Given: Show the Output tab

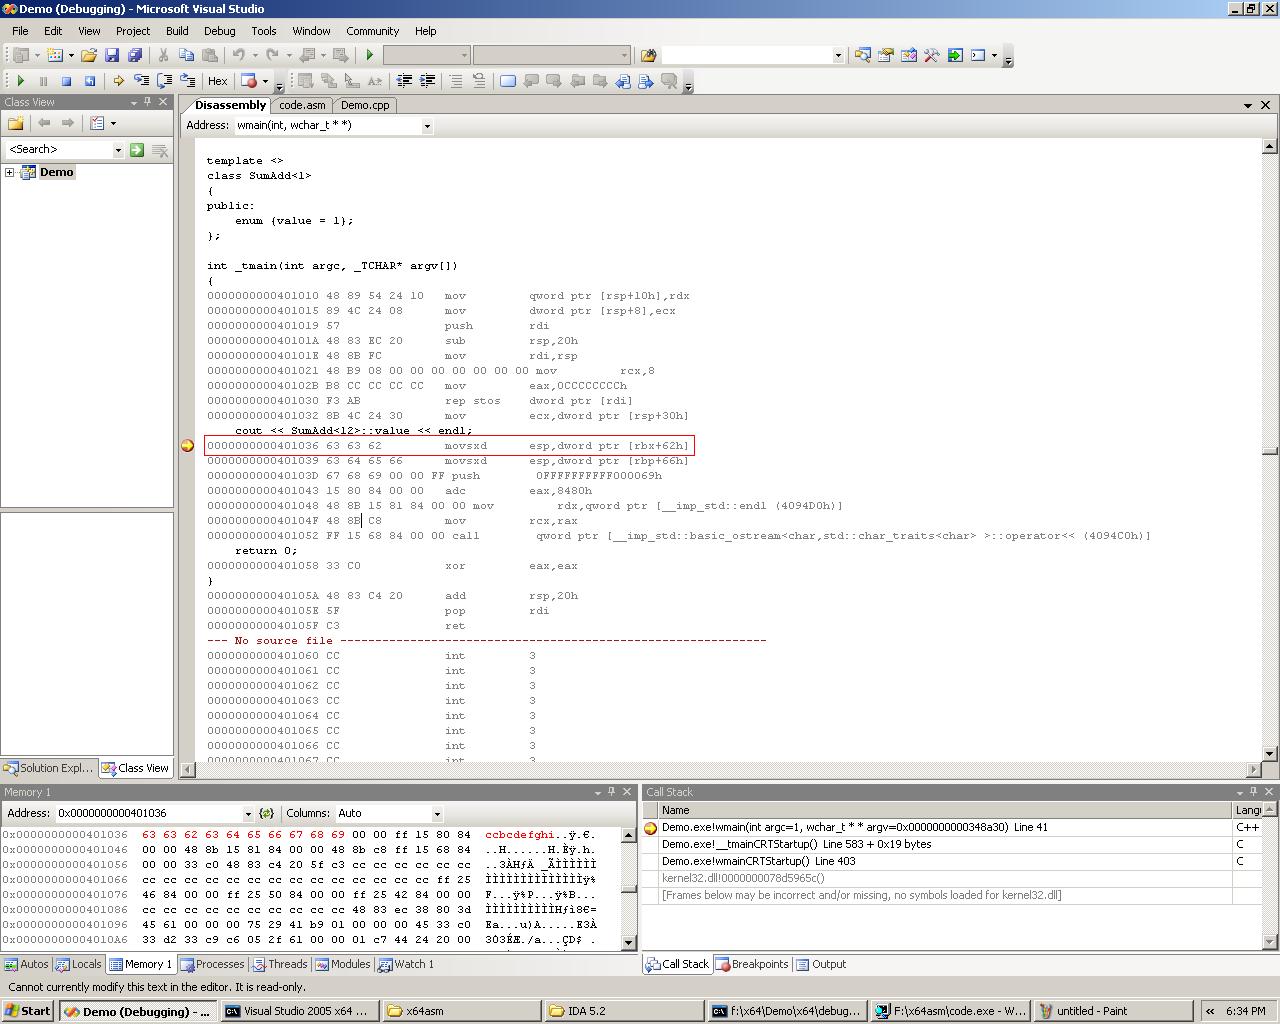Looking at the screenshot, I should 821,964.
